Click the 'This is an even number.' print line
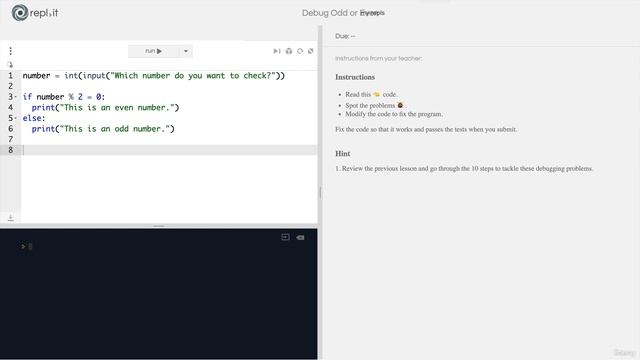Viewport: 640px width, 360px height. (105, 107)
